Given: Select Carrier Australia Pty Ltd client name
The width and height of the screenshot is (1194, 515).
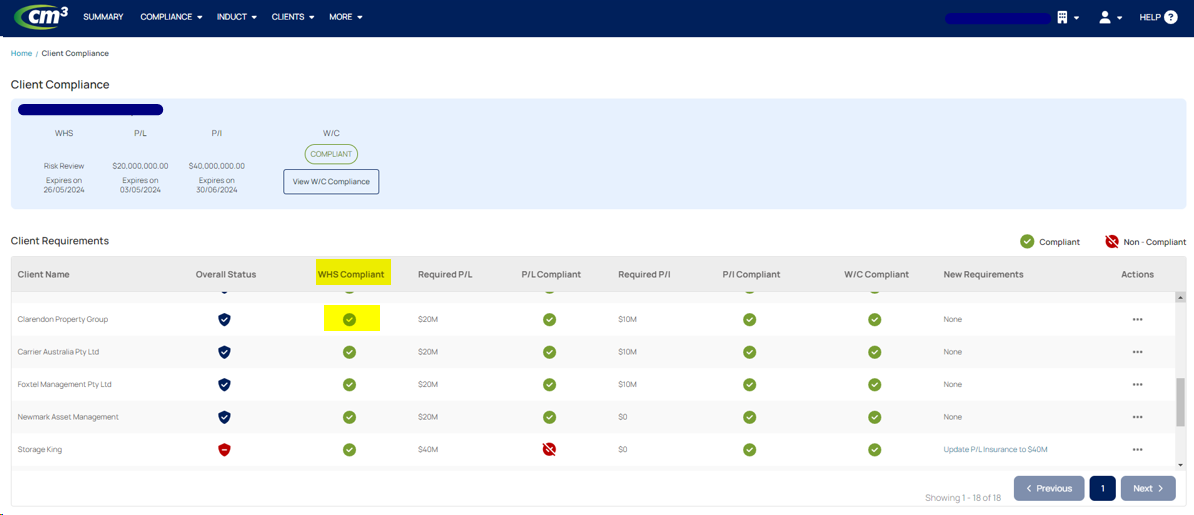Looking at the screenshot, I should 59,352.
